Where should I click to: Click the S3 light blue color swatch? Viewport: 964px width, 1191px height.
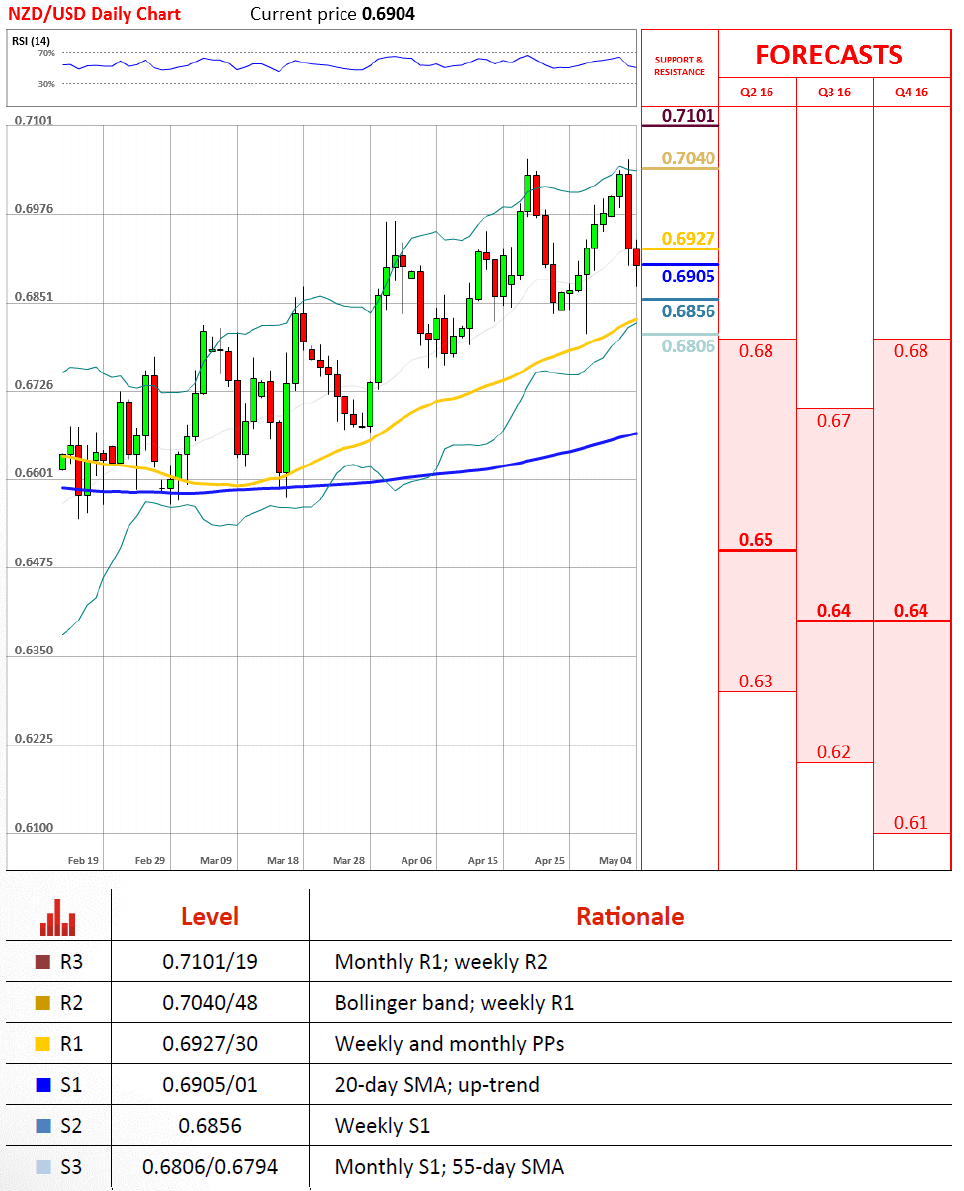click(43, 1167)
